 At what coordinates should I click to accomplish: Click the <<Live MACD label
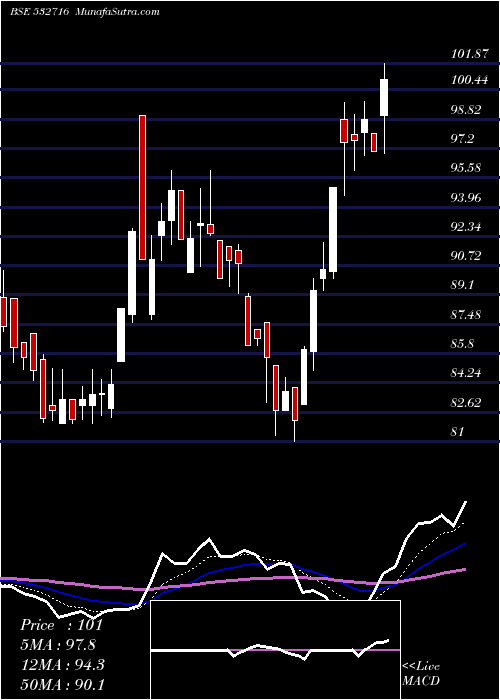(x=421, y=673)
